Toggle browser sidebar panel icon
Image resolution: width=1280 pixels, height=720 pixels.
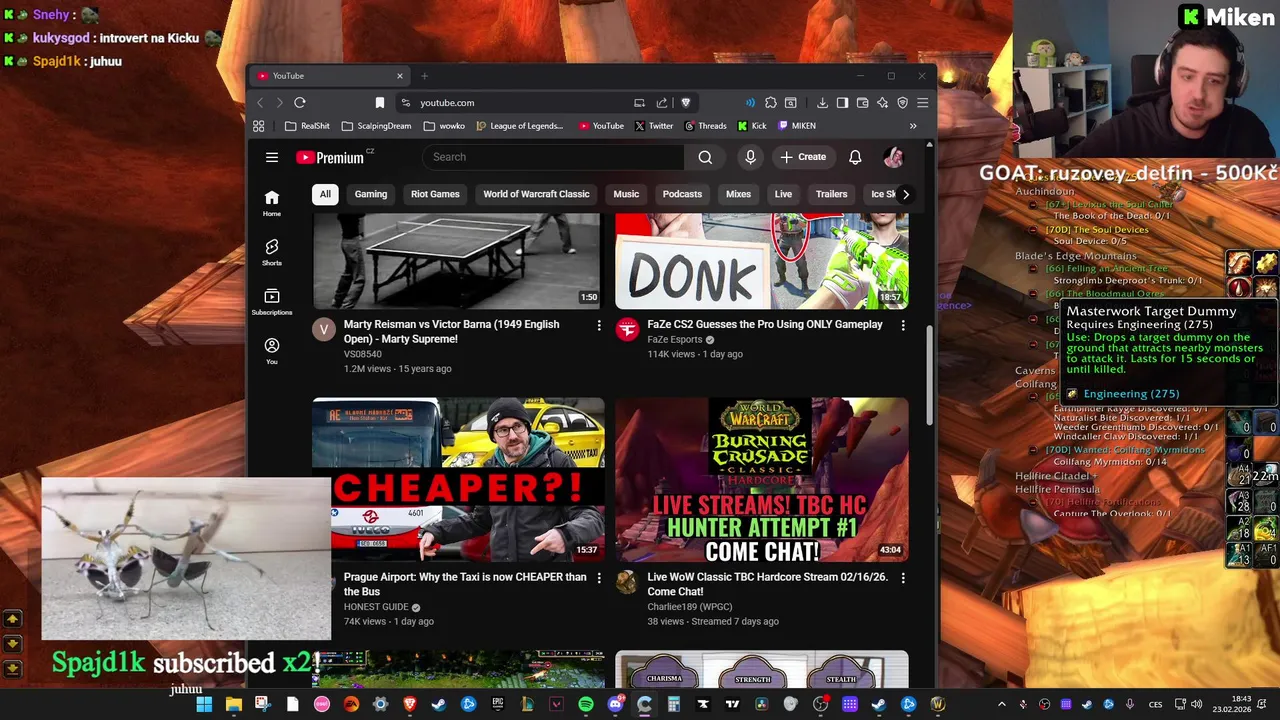(x=842, y=102)
